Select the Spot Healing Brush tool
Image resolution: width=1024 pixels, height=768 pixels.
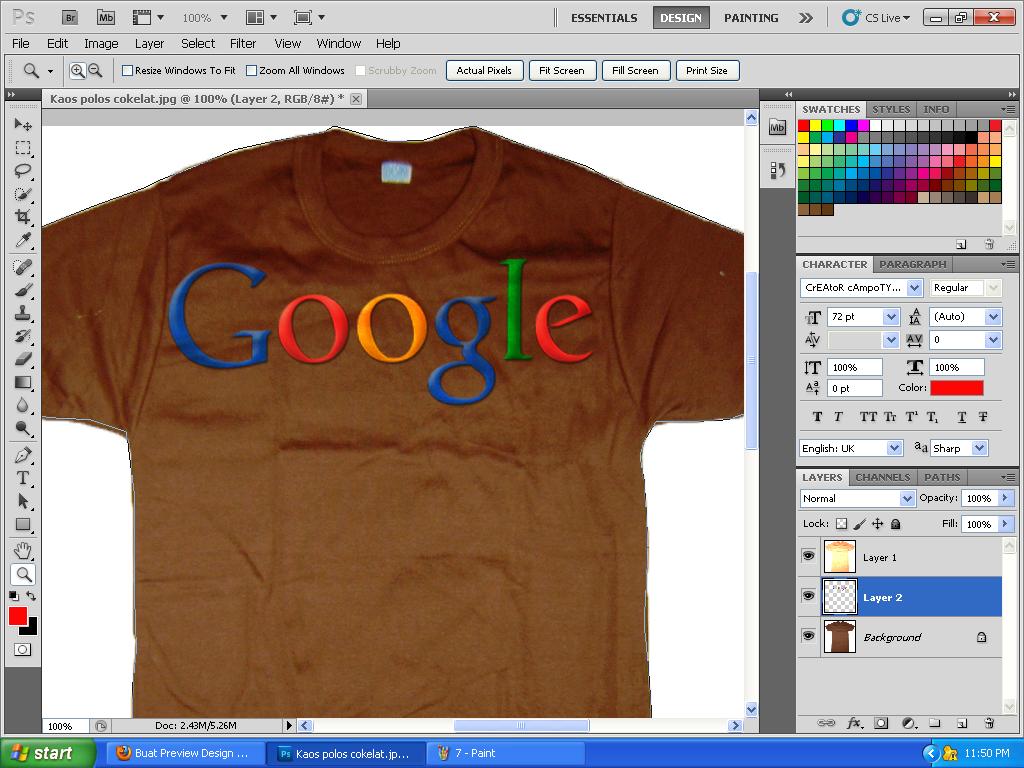pos(23,266)
